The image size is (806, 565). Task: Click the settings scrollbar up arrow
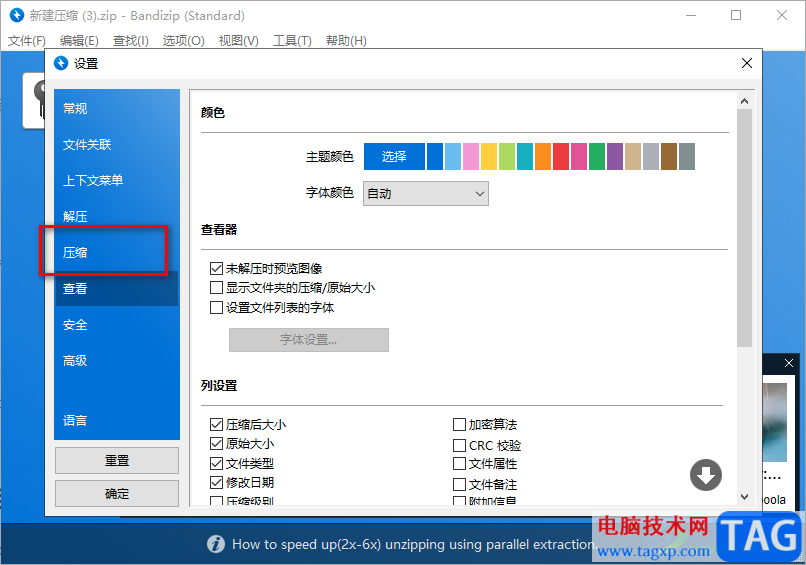click(744, 101)
